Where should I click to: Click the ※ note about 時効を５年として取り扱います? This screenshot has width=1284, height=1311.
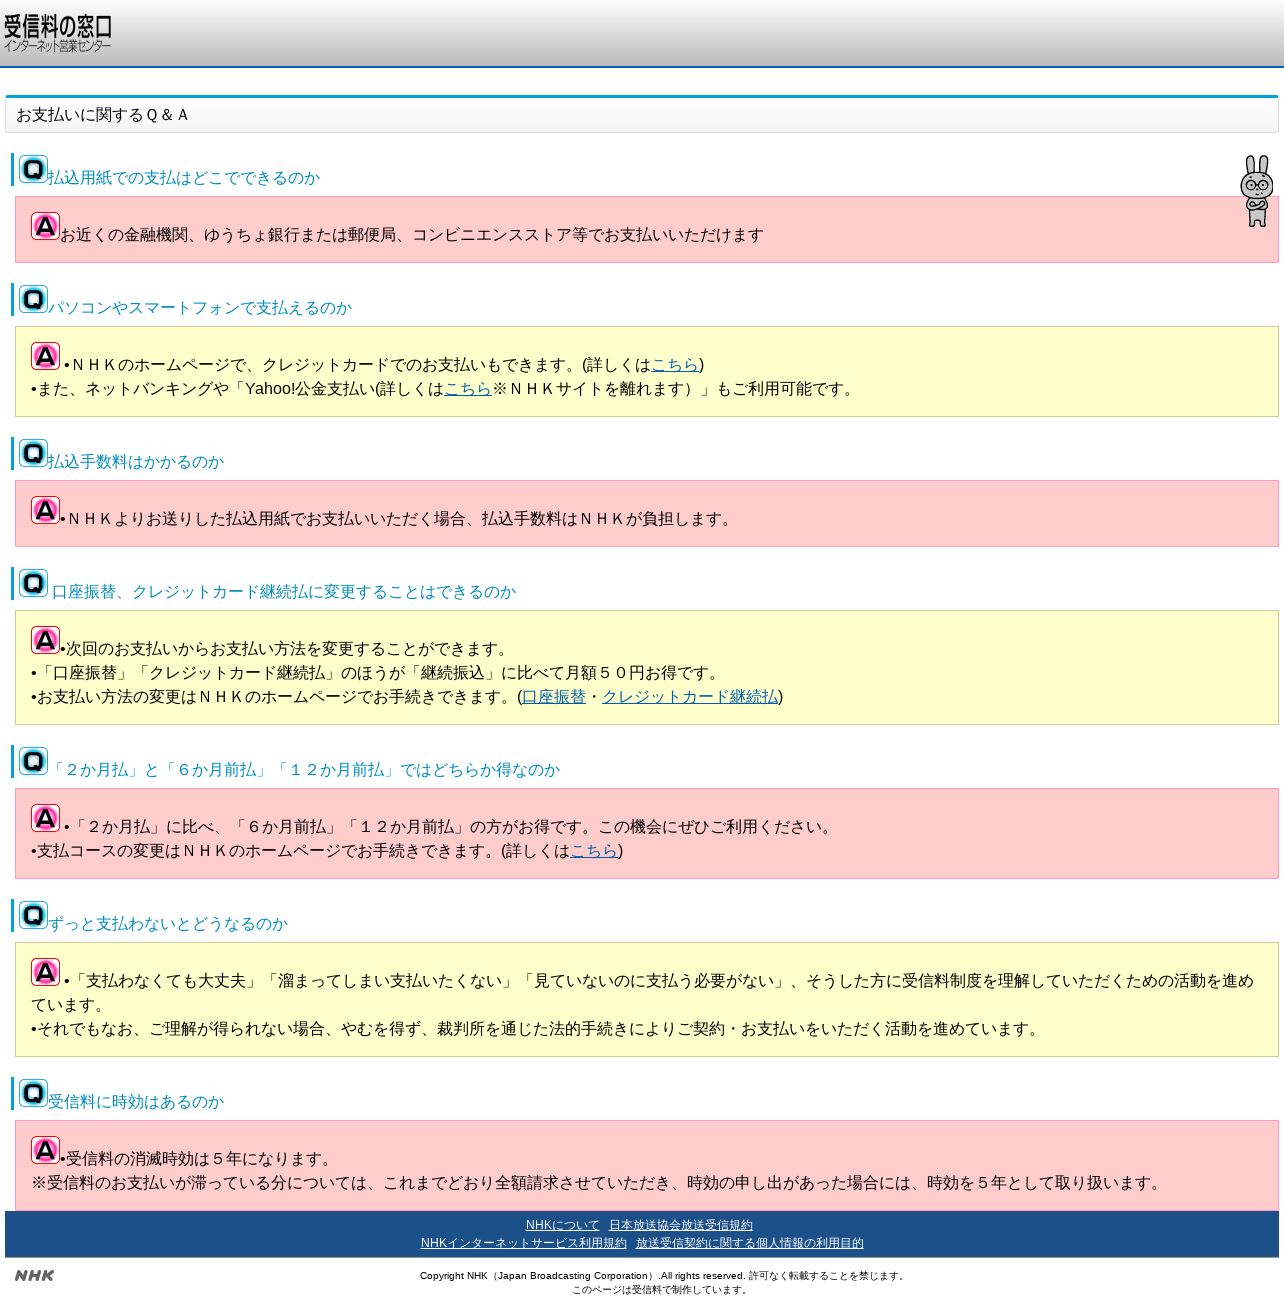tap(597, 1183)
